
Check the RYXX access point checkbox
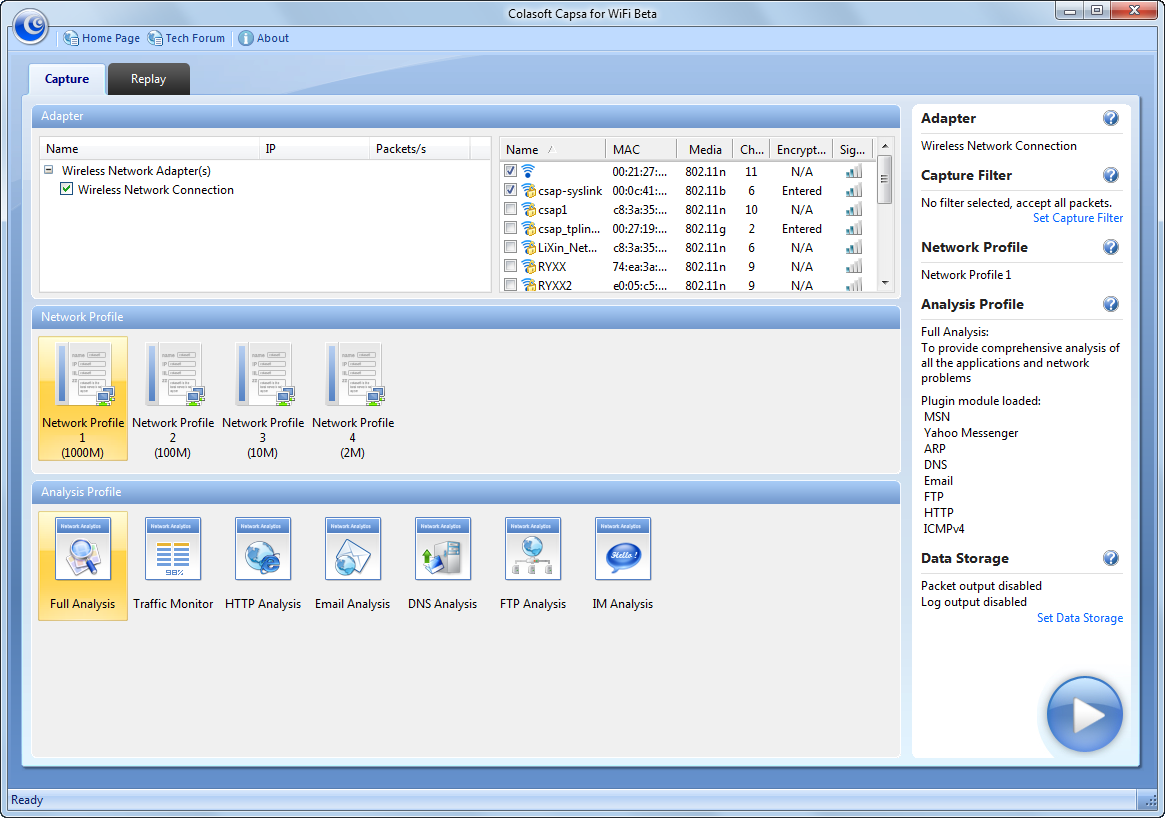pos(510,266)
